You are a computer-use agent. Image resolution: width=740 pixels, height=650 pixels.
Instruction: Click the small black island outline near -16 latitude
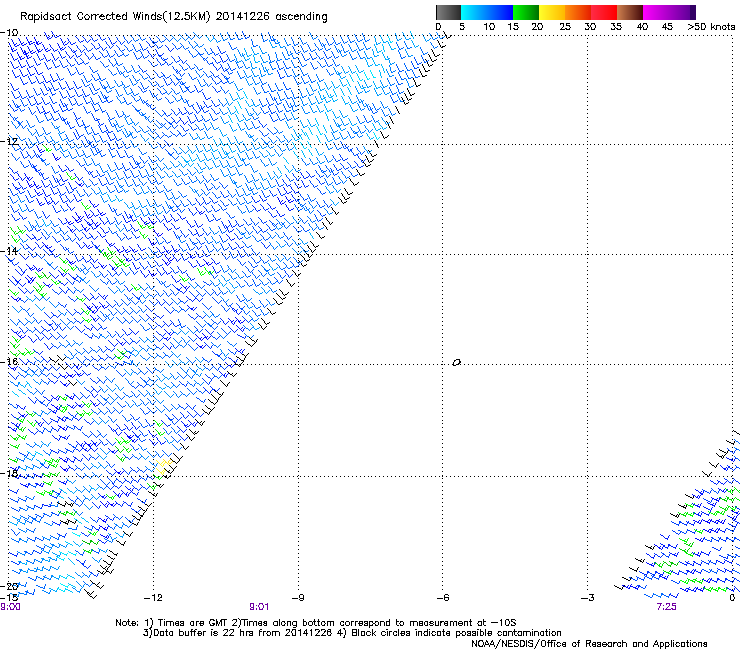[x=456, y=363]
